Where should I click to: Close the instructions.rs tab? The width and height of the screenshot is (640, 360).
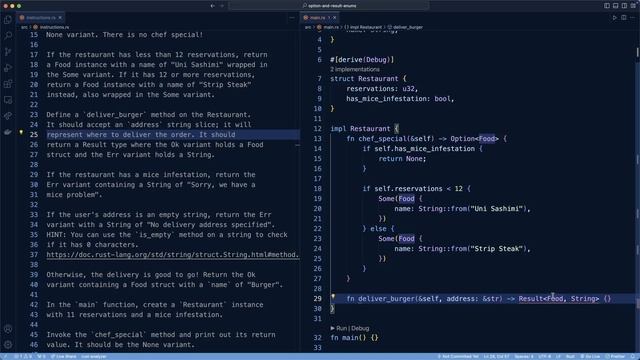point(60,18)
